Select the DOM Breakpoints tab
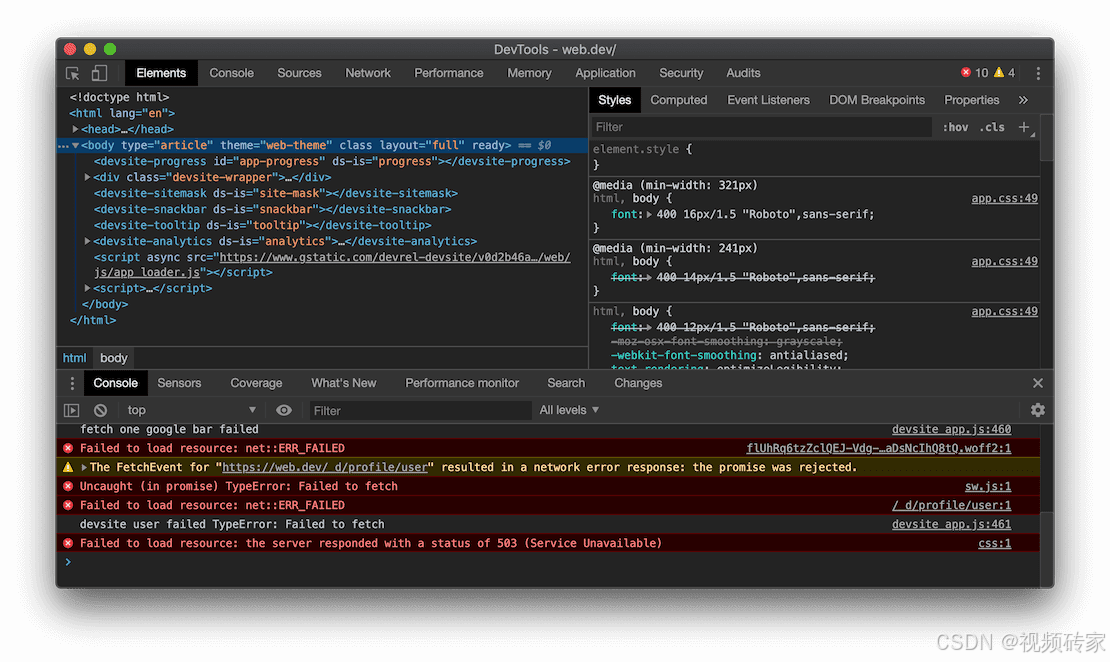Viewport: 1110px width, 662px height. pos(877,100)
